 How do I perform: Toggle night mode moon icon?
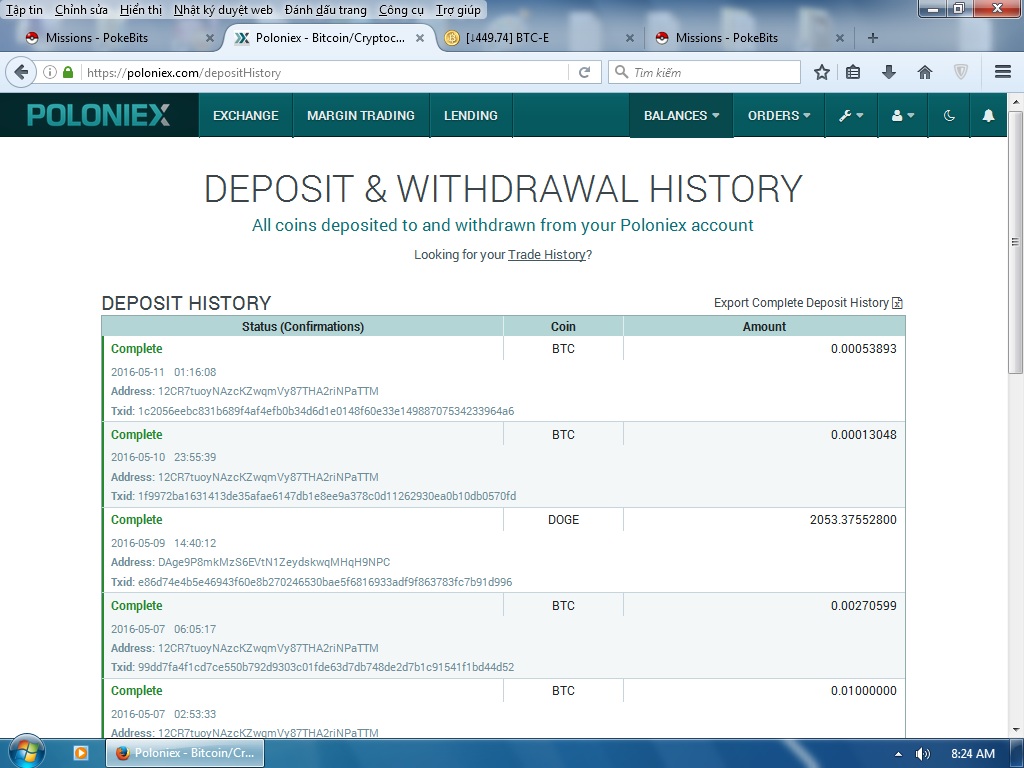(x=950, y=116)
